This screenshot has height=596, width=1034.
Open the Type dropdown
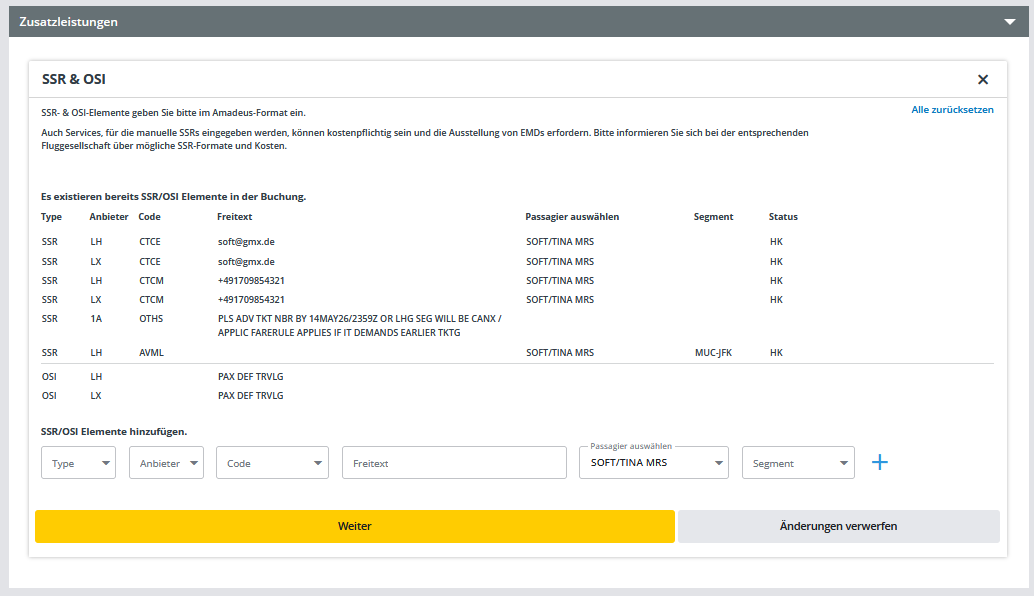point(78,463)
